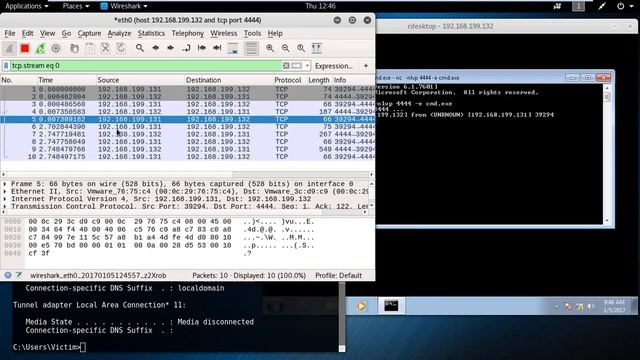Click Profile: Default in status bar
The height and width of the screenshot is (360, 640).
[x=338, y=276]
